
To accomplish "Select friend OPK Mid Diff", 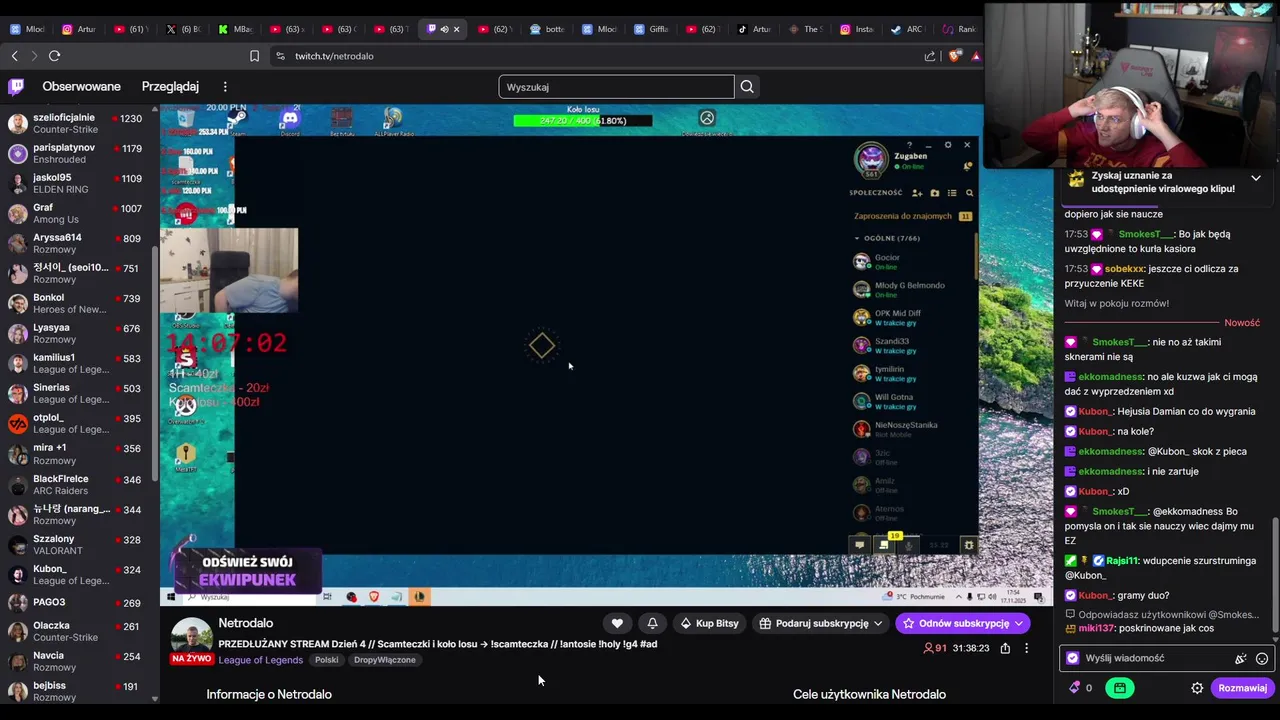I will (x=910, y=317).
